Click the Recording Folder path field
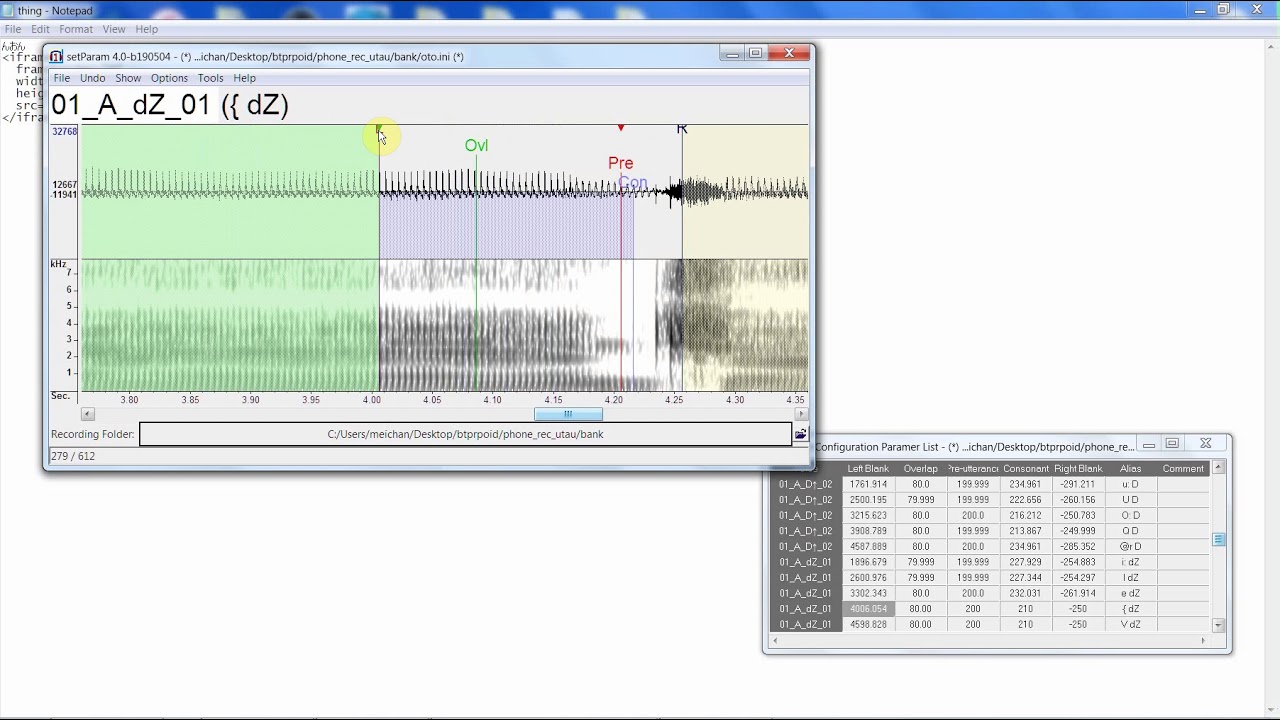The width and height of the screenshot is (1280, 720). click(465, 434)
